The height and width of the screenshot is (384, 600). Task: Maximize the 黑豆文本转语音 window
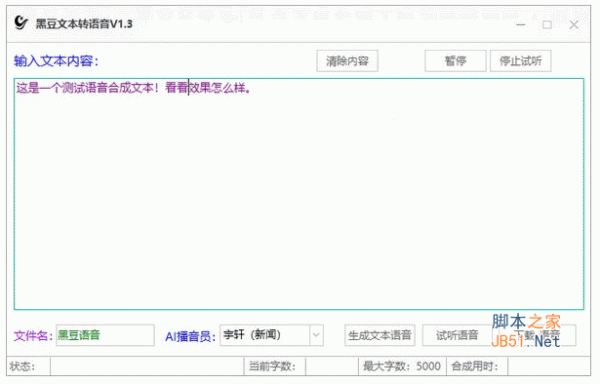pos(547,25)
